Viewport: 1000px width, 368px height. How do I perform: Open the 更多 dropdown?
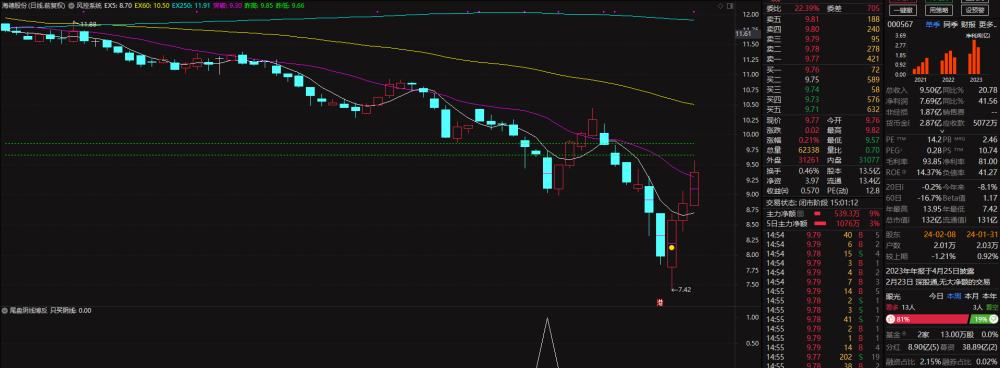(x=987, y=24)
